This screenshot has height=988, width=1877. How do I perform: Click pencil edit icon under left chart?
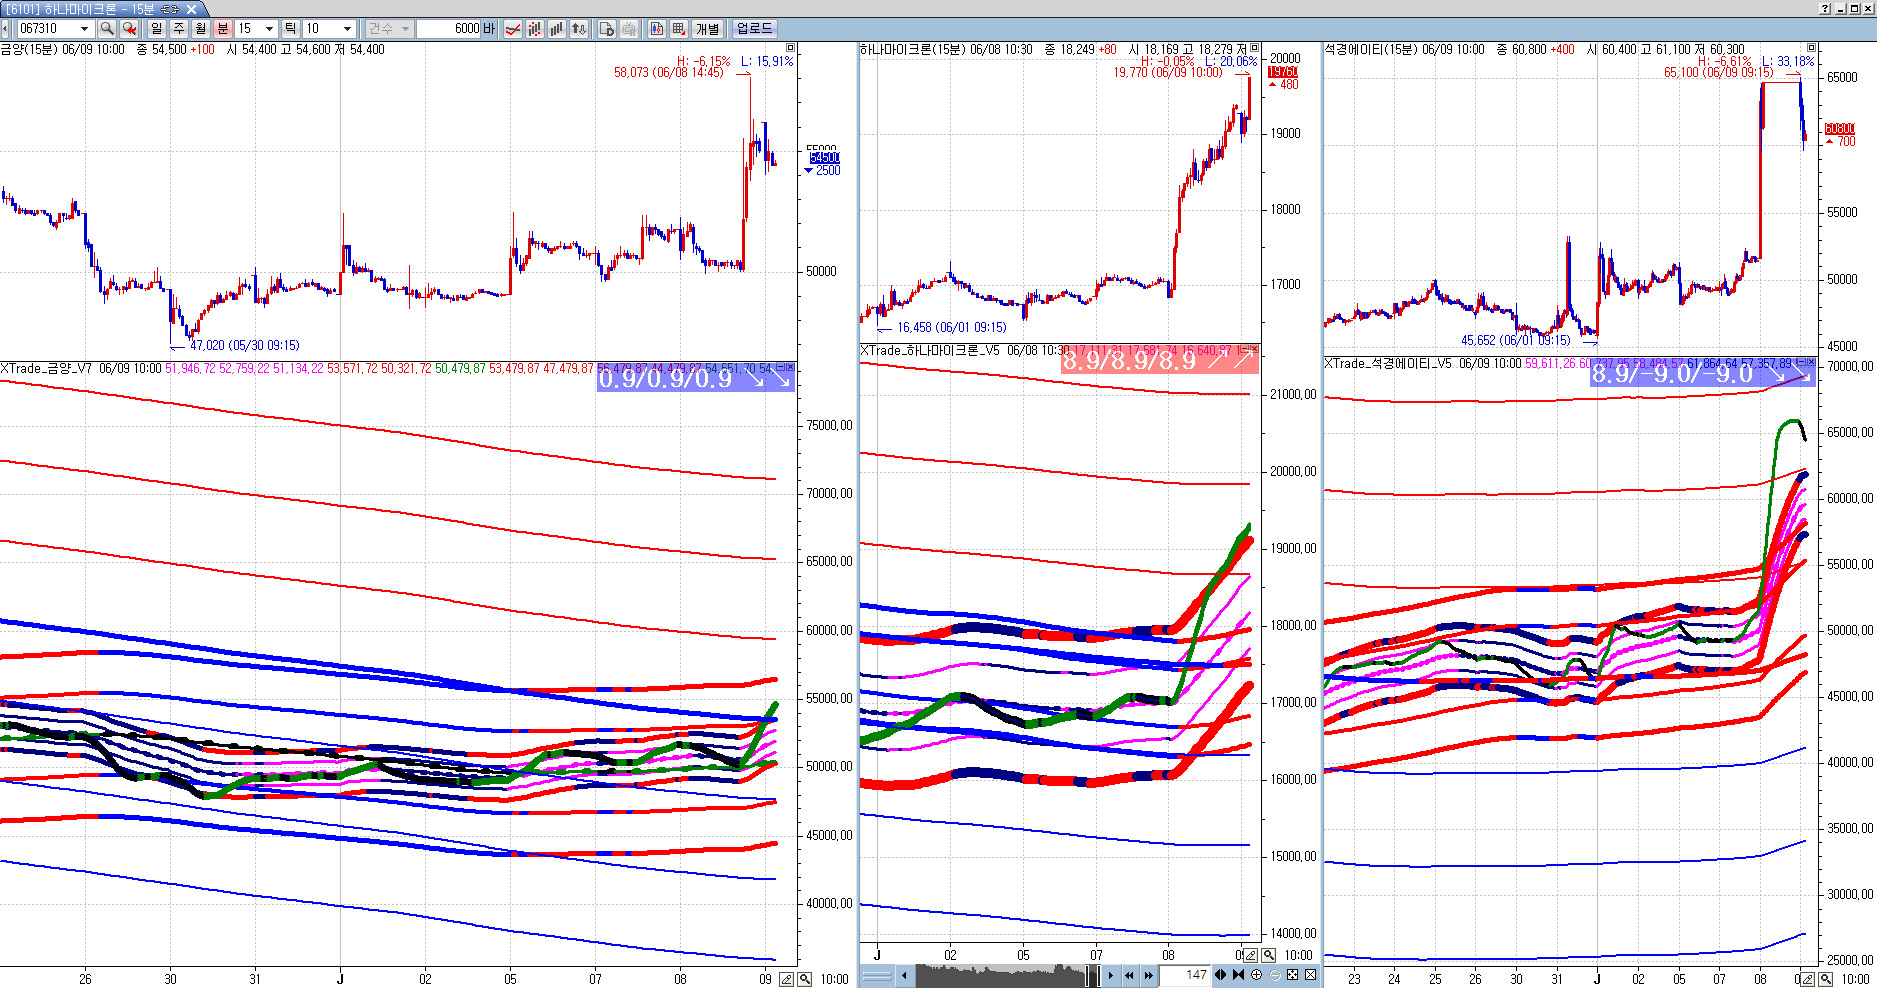(787, 978)
